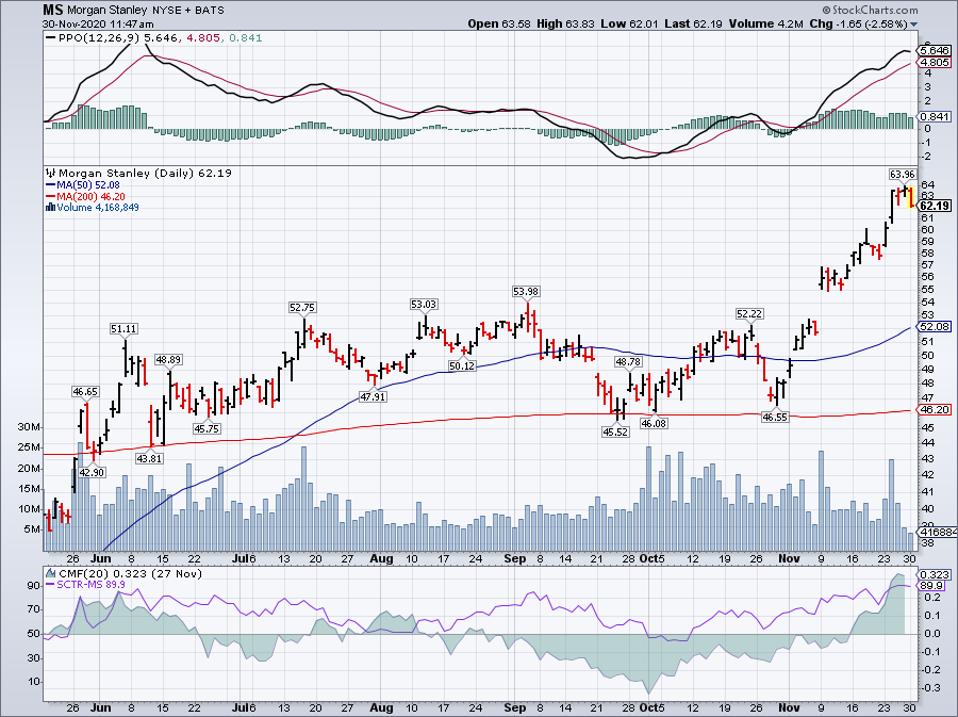Click the 0.841 histogram value on the right axis

[x=935, y=117]
